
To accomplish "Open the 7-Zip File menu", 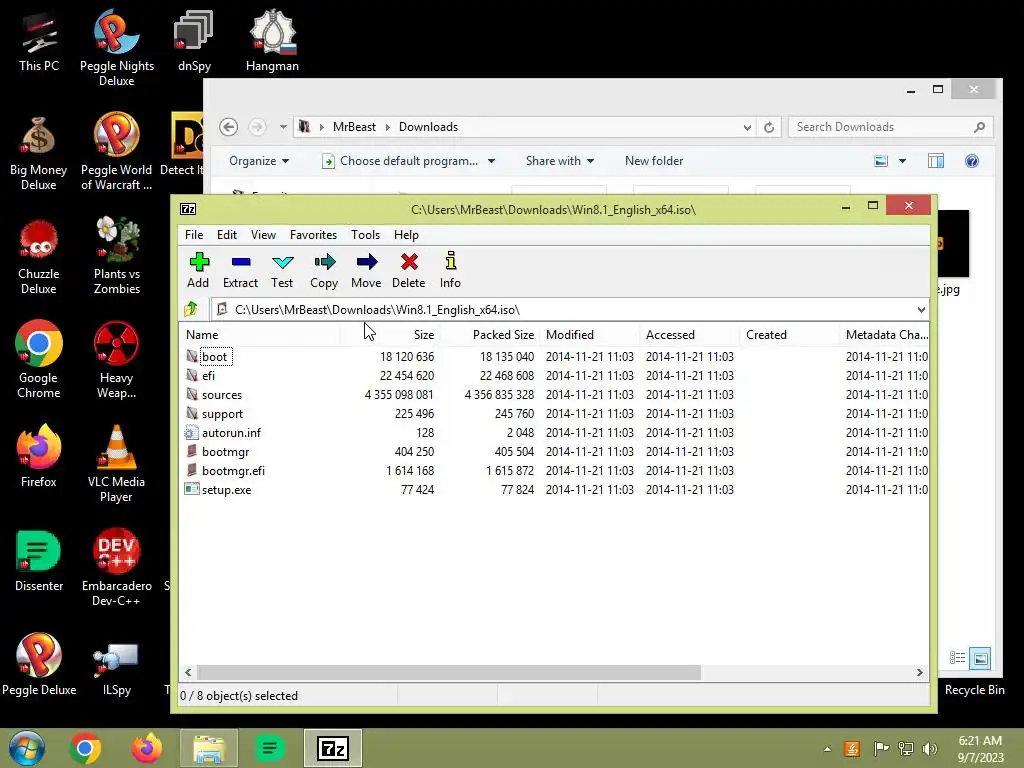I will [194, 234].
